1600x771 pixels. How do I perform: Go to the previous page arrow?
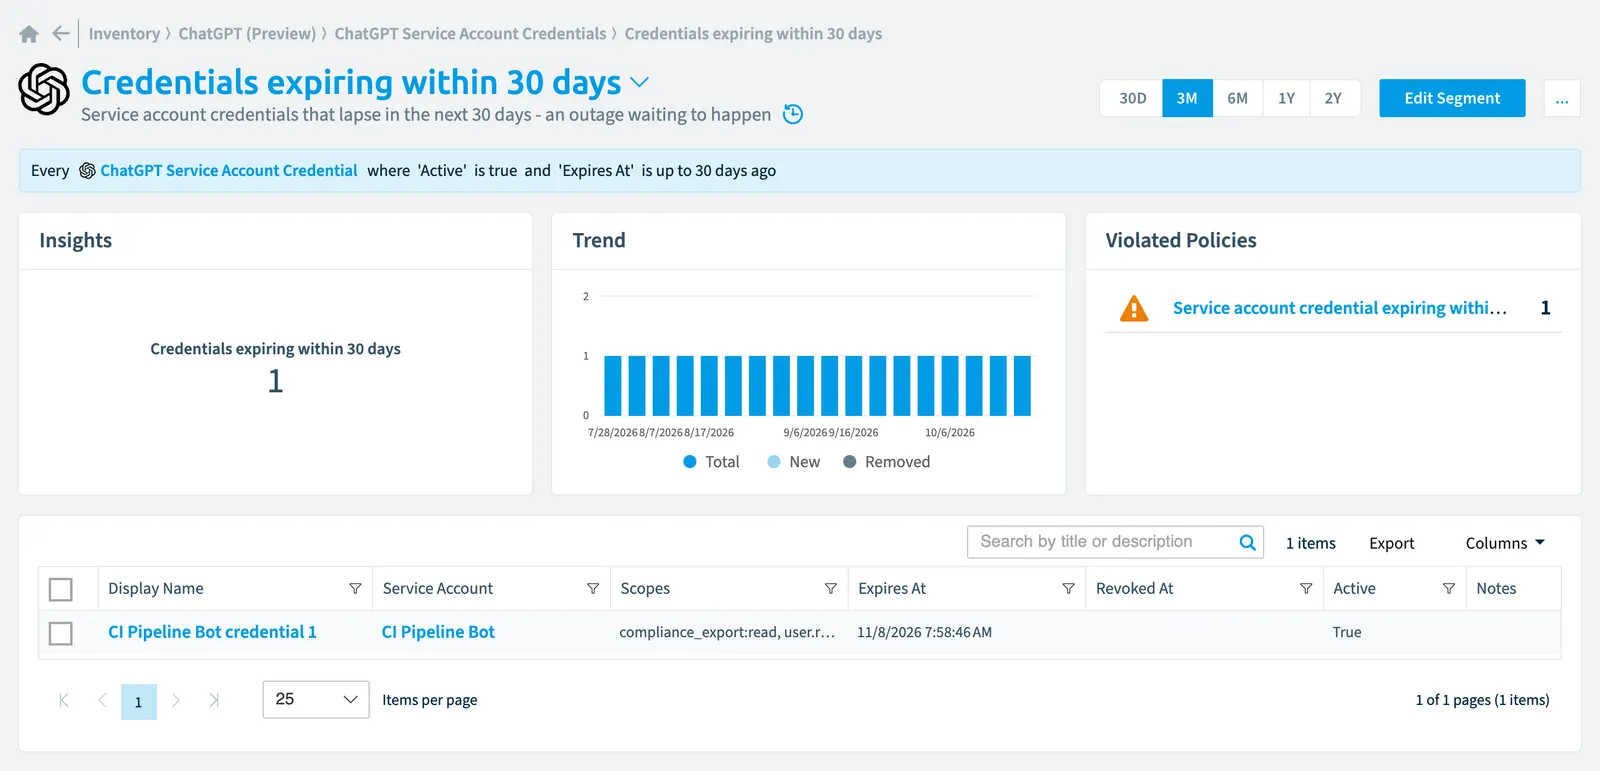pyautogui.click(x=102, y=700)
